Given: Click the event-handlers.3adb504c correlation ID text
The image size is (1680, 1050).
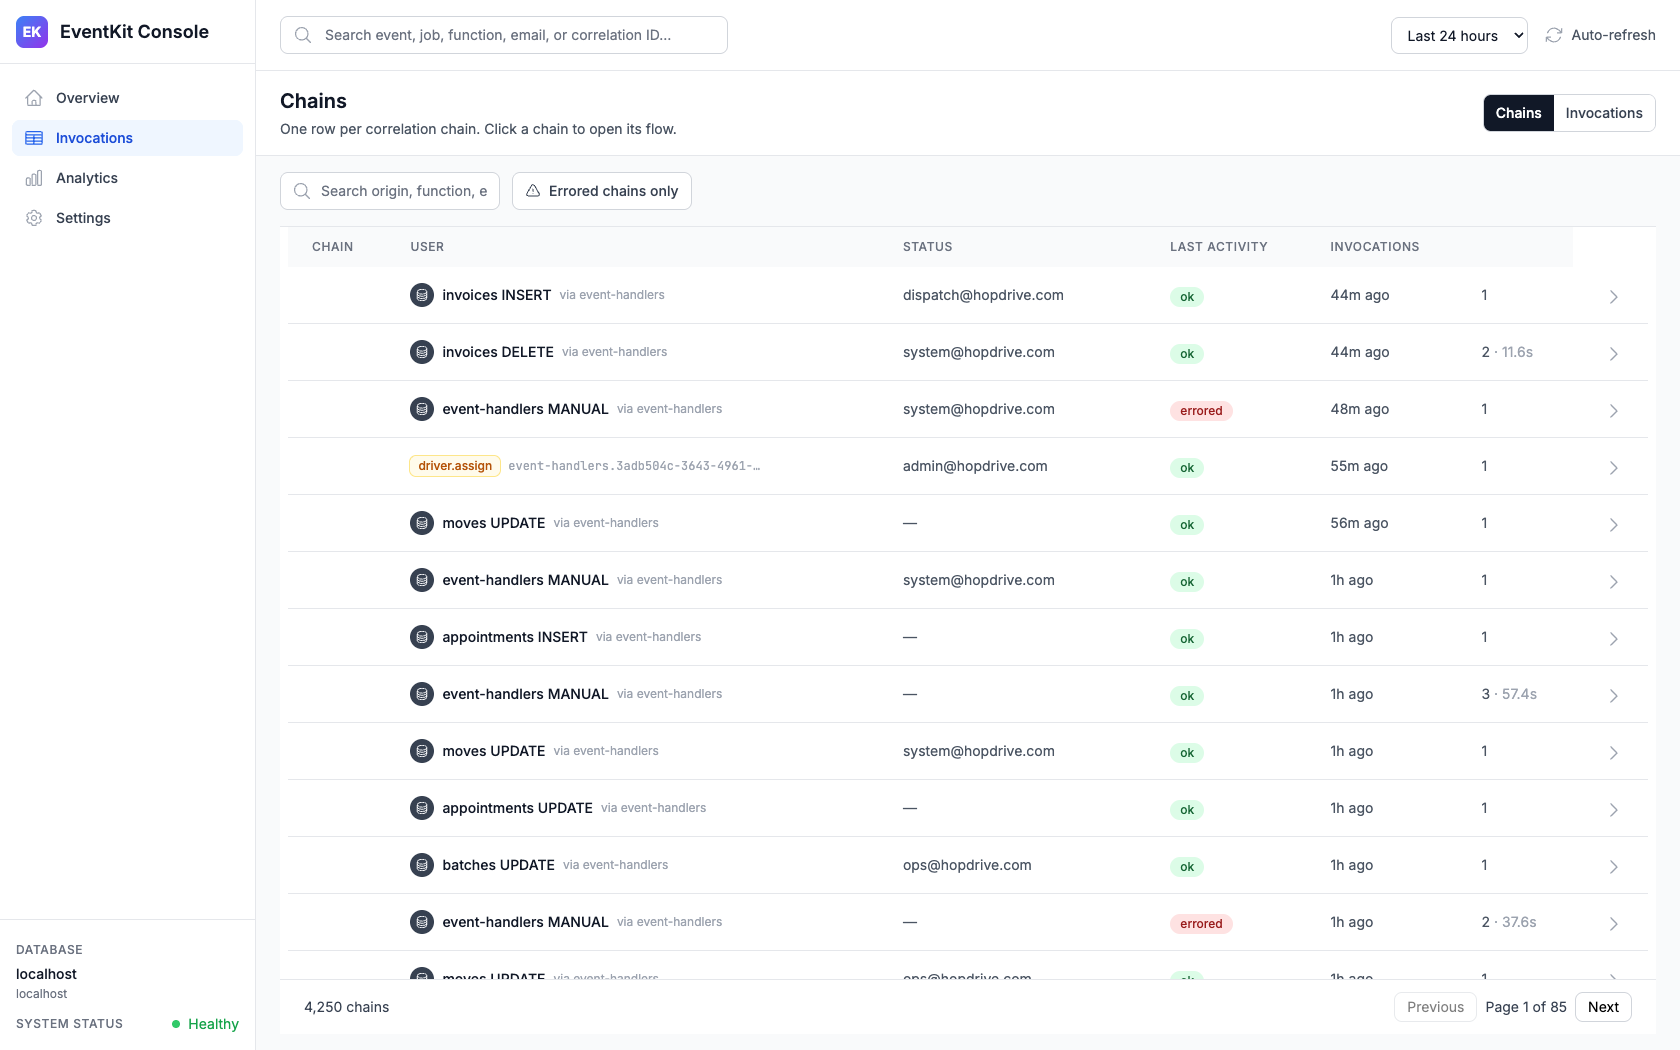Looking at the screenshot, I should click(634, 466).
